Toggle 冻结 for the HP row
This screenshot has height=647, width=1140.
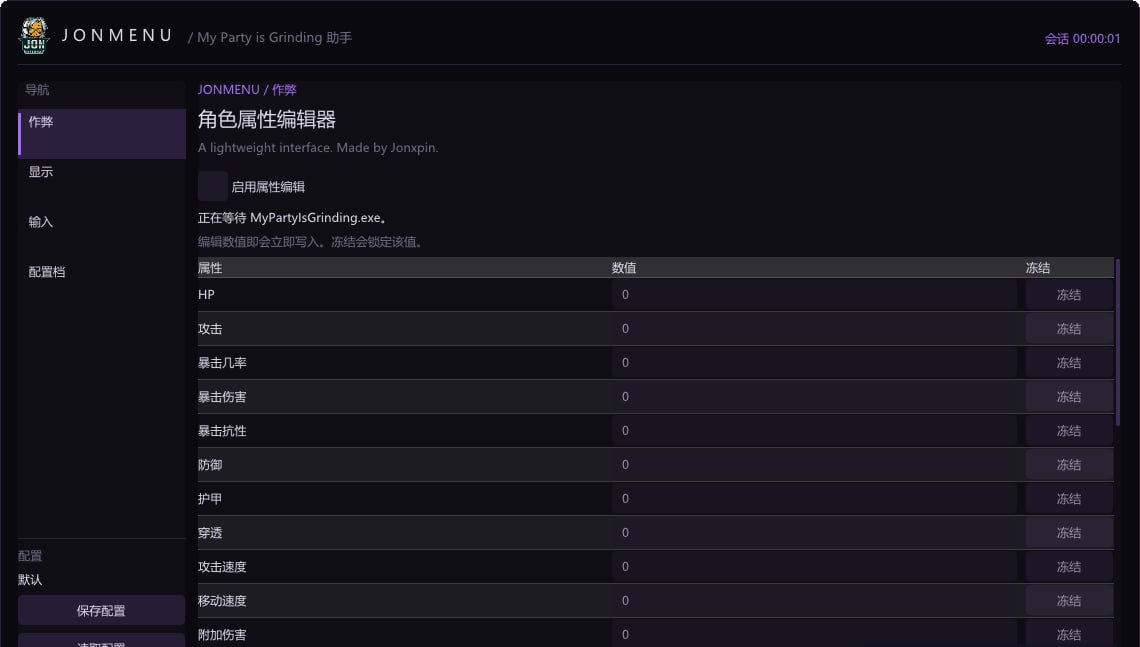point(1069,294)
